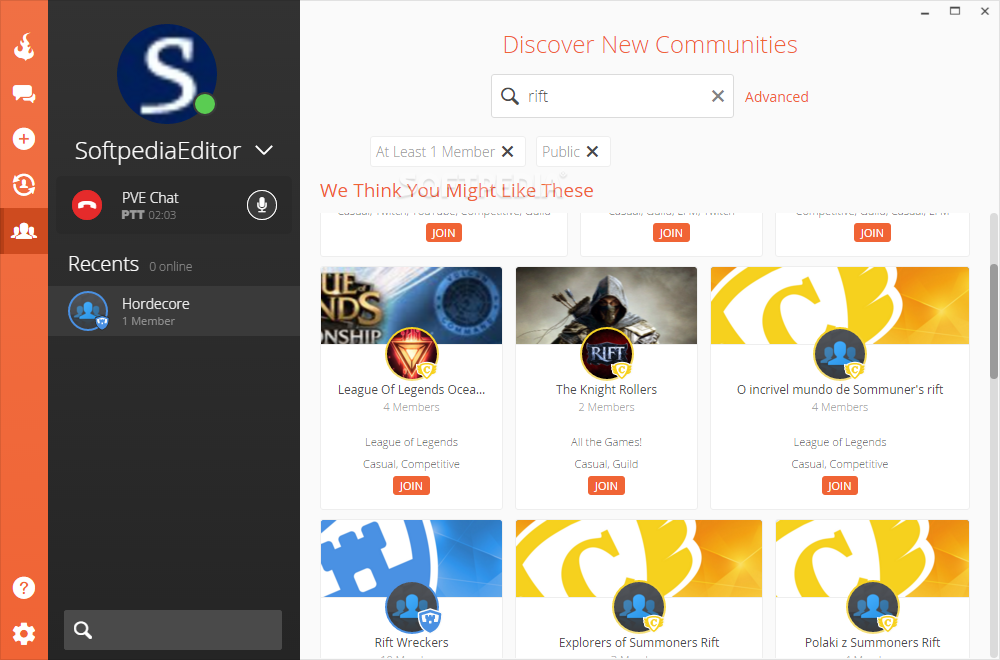Join The Knight Rollers community
This screenshot has width=1000, height=660.
(x=606, y=486)
